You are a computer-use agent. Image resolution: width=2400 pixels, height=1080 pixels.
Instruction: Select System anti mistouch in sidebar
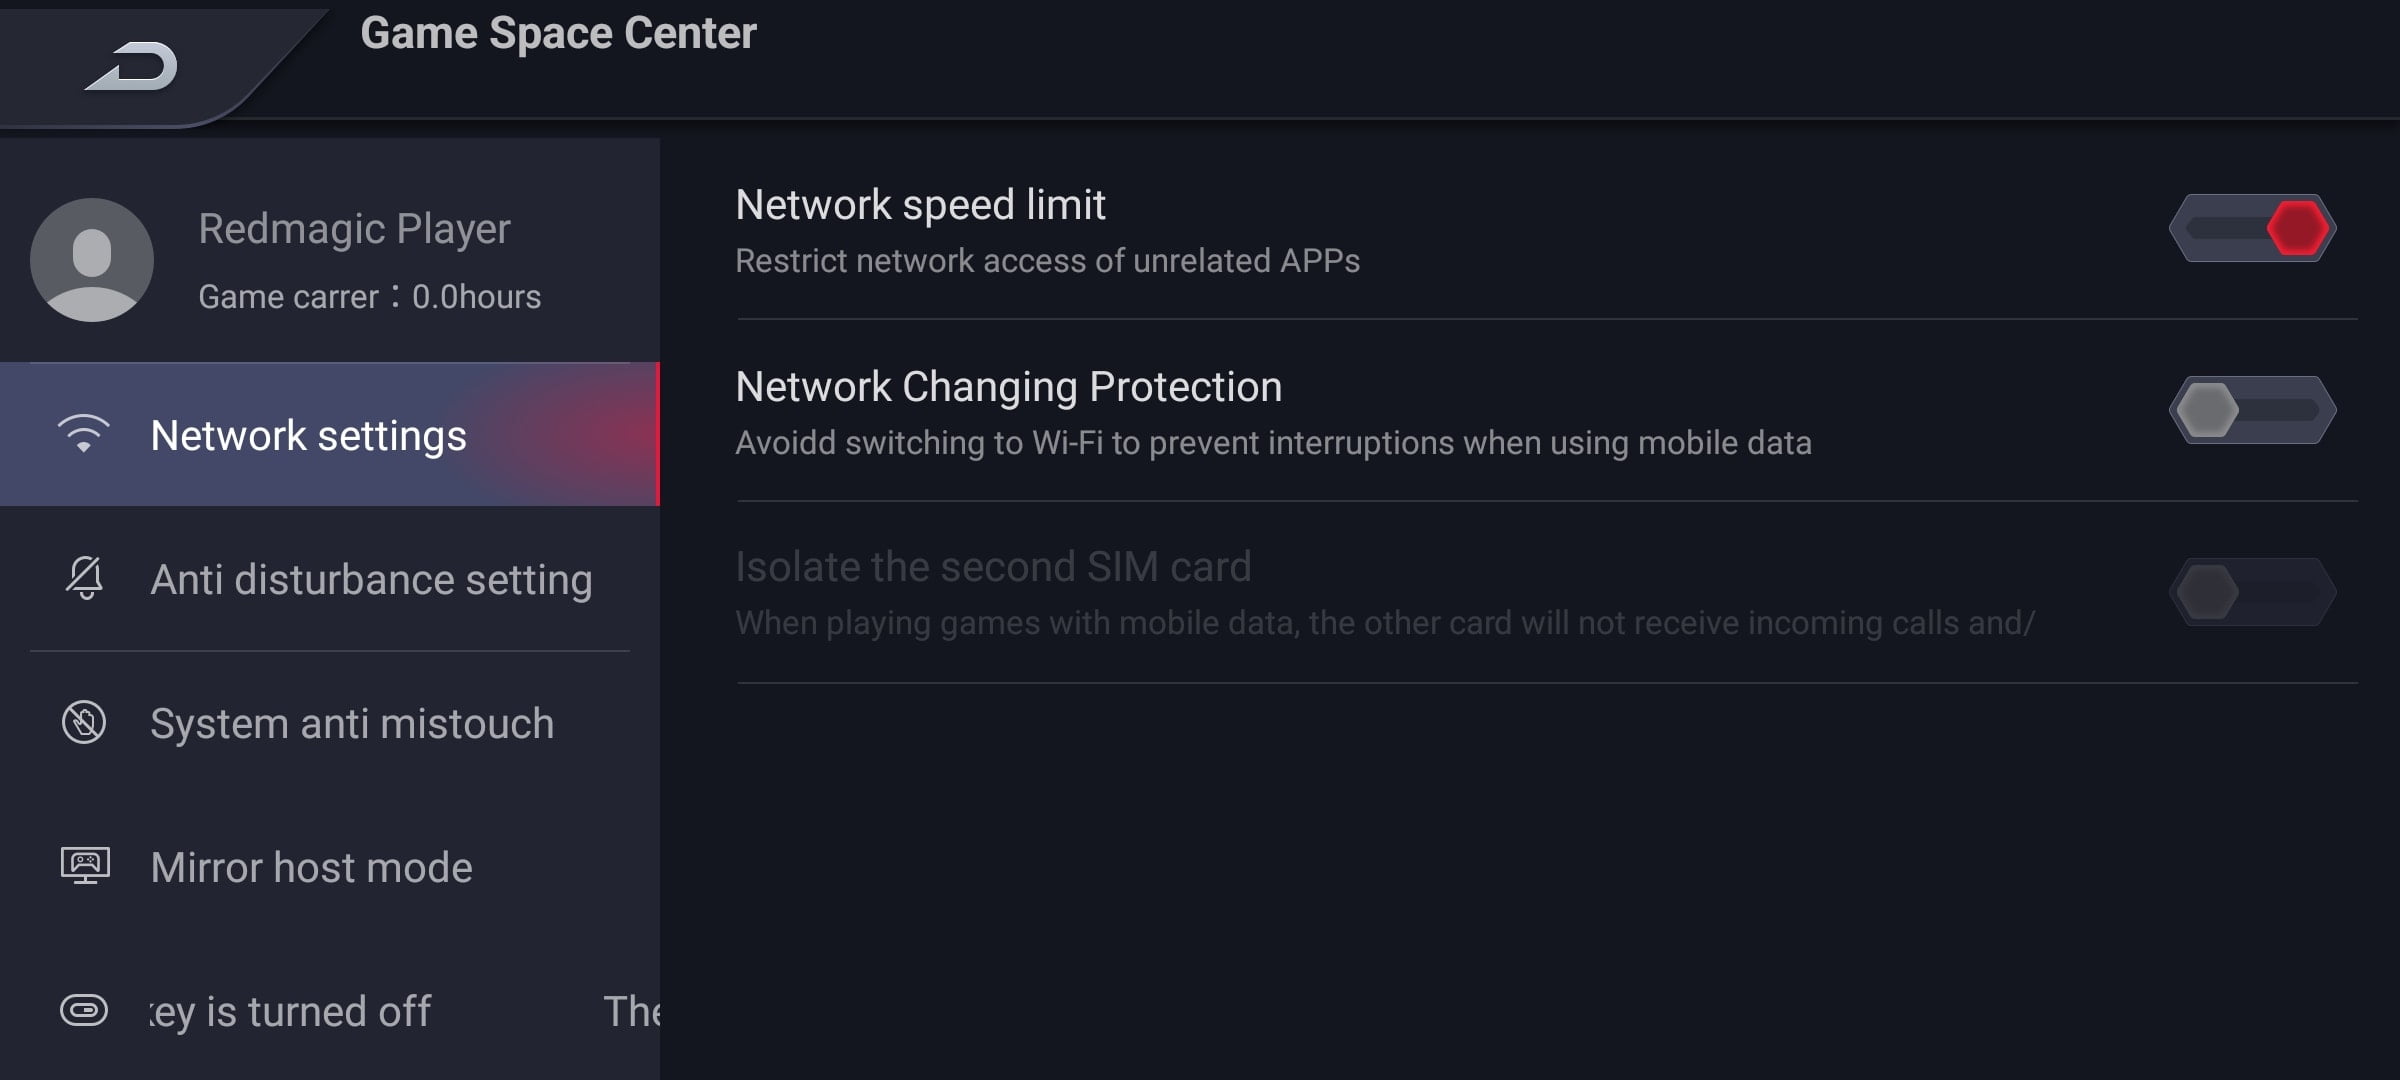(351, 724)
